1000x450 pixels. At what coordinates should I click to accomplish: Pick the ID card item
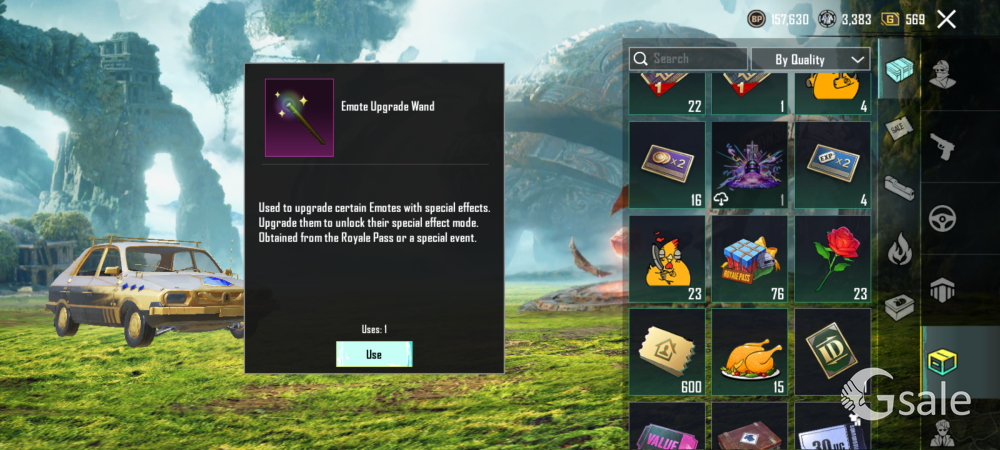click(x=832, y=352)
